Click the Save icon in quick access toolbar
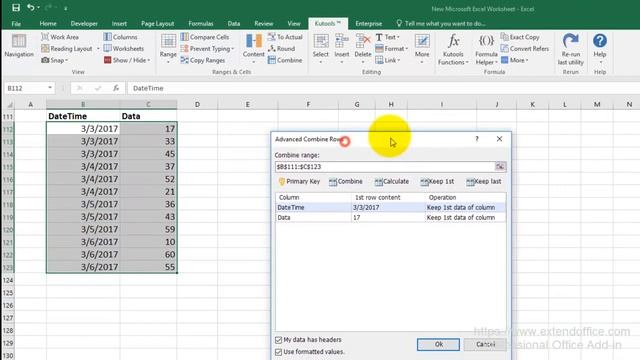640x360 pixels. 16,7
